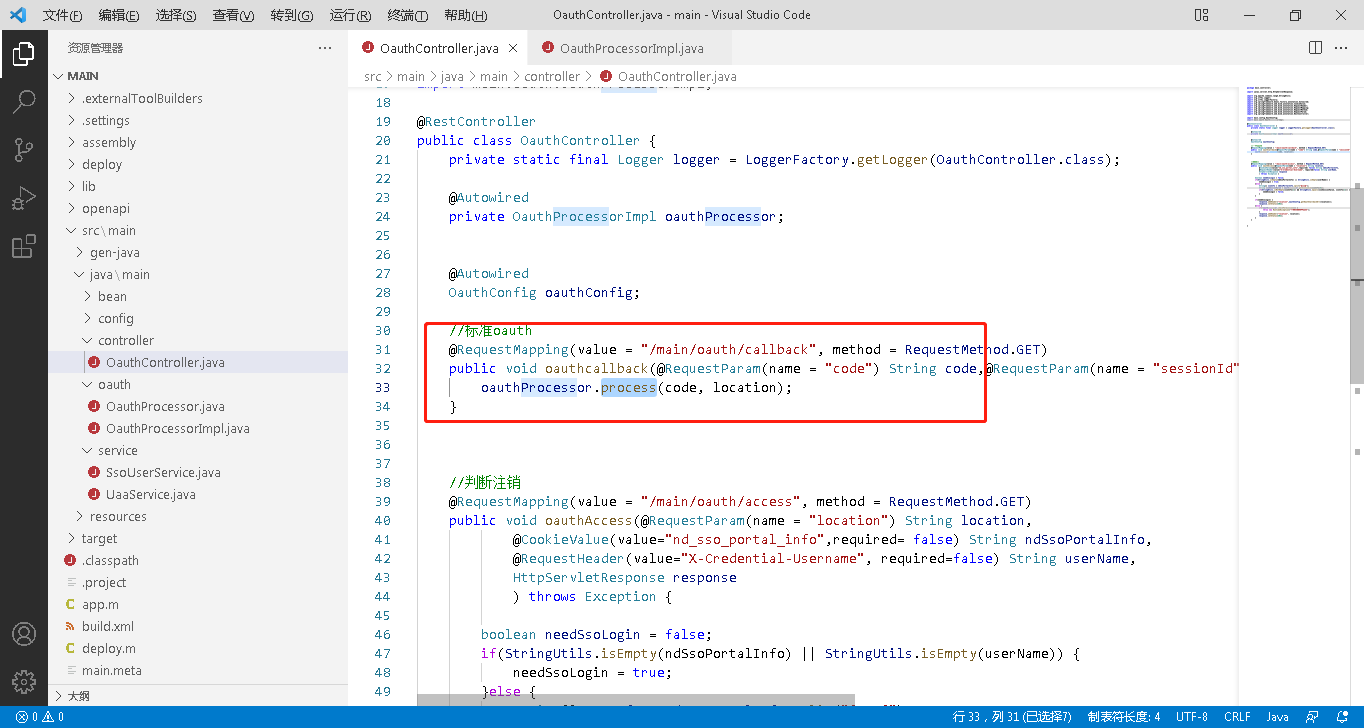Open the Run and Debug view

[x=24, y=198]
